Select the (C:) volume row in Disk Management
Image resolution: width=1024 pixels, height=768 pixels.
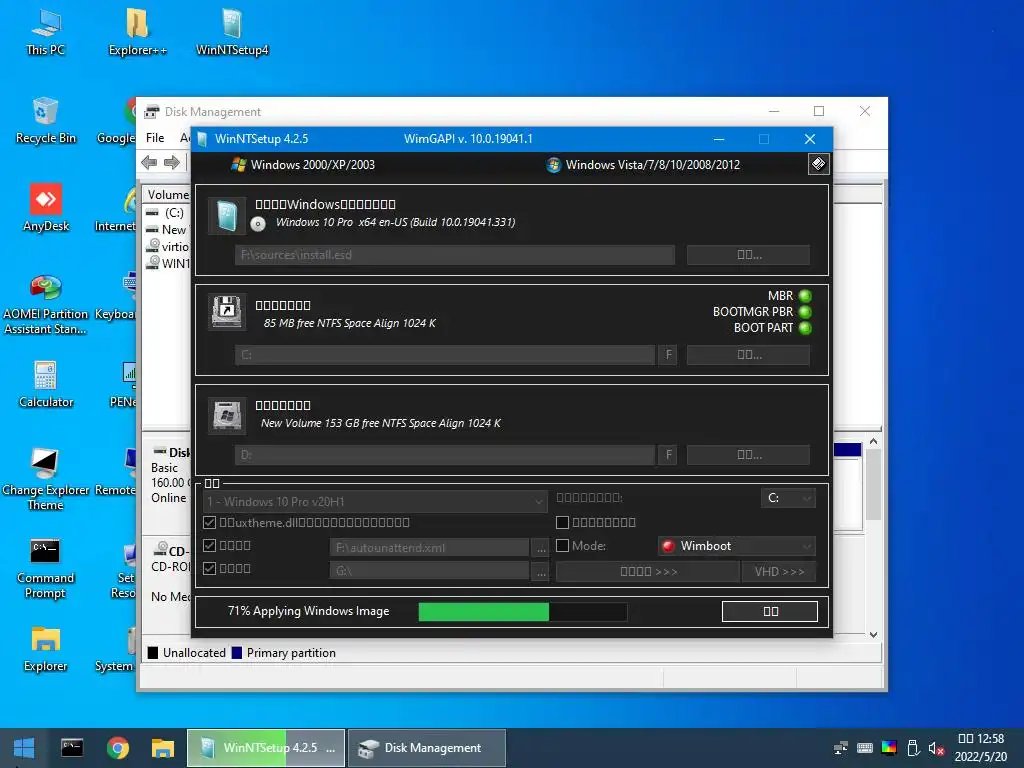pyautogui.click(x=167, y=212)
